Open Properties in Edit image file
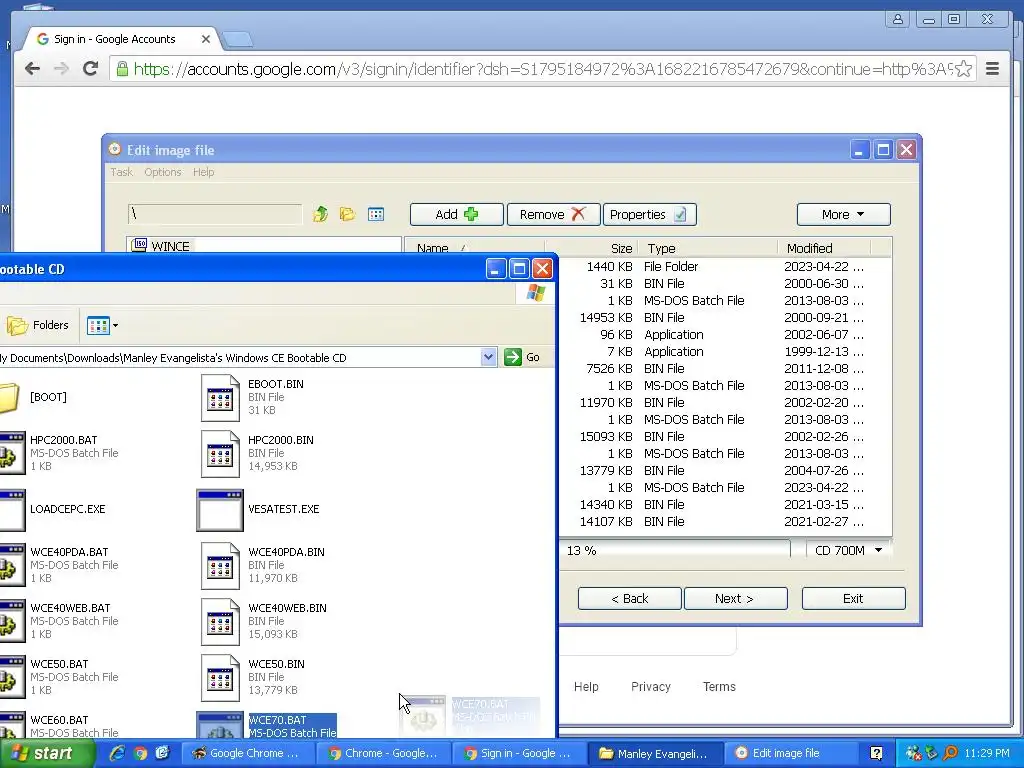The image size is (1024, 768). click(x=649, y=214)
